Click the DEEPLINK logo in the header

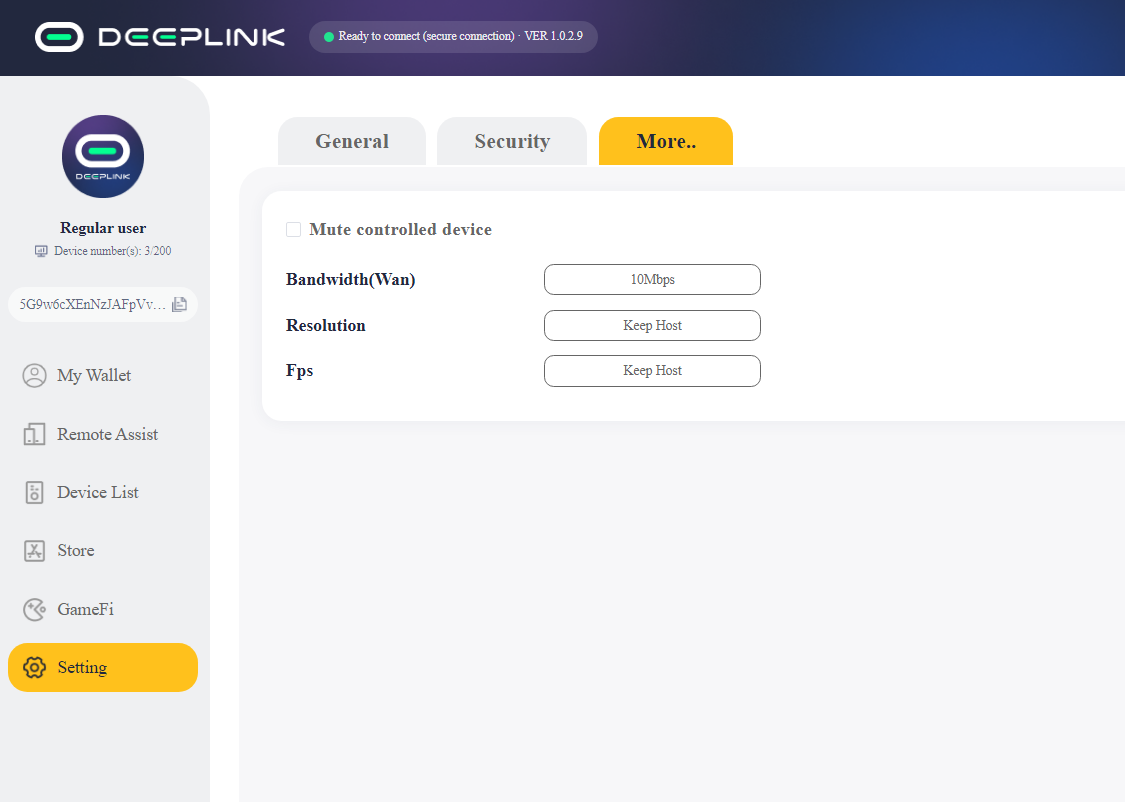tap(160, 37)
